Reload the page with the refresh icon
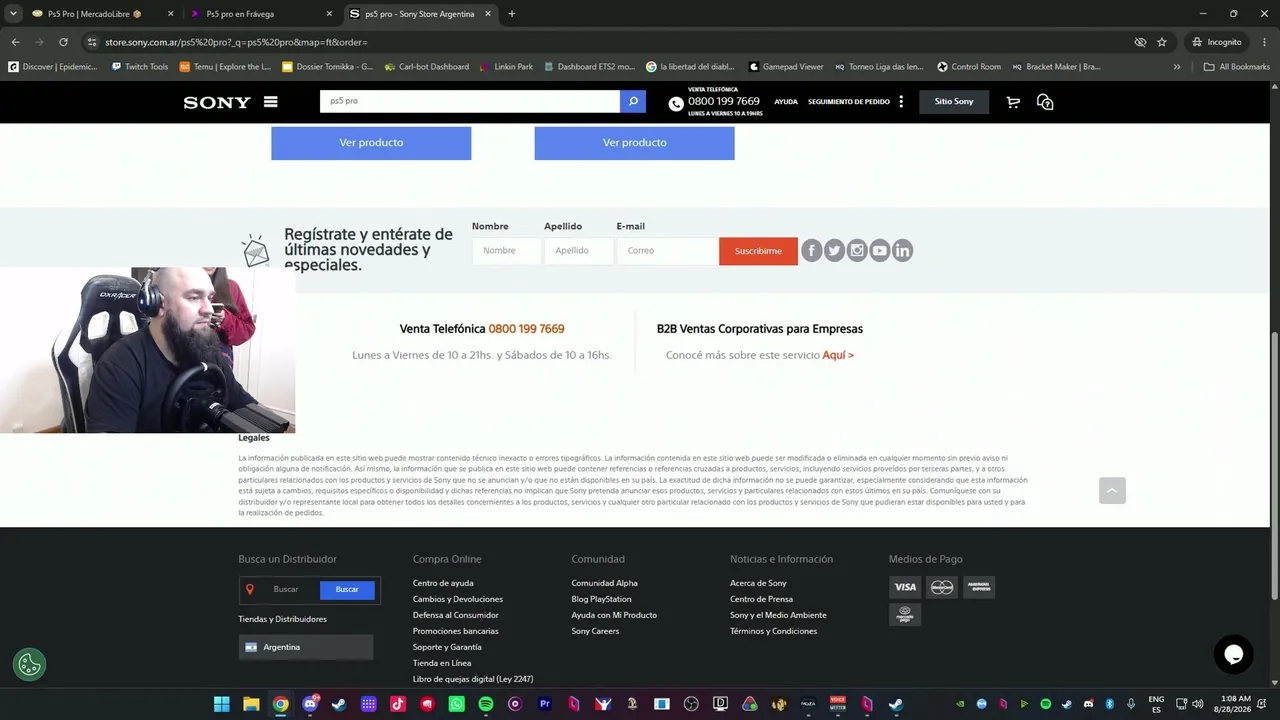Viewport: 1280px width, 720px height. [63, 42]
